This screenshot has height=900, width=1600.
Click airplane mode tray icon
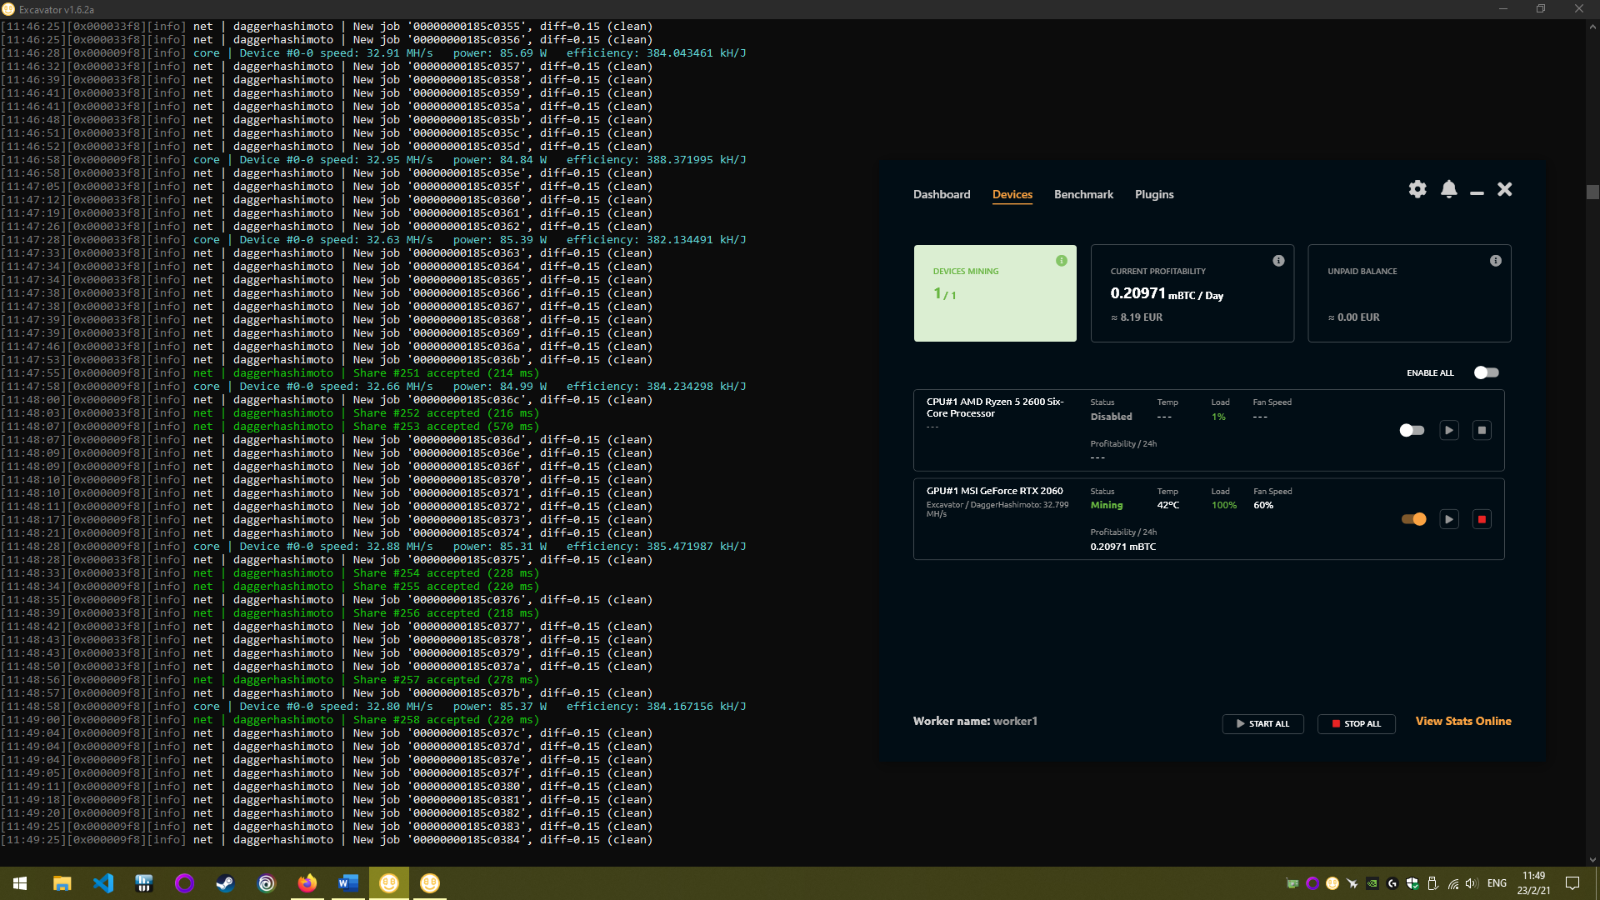(x=1352, y=883)
